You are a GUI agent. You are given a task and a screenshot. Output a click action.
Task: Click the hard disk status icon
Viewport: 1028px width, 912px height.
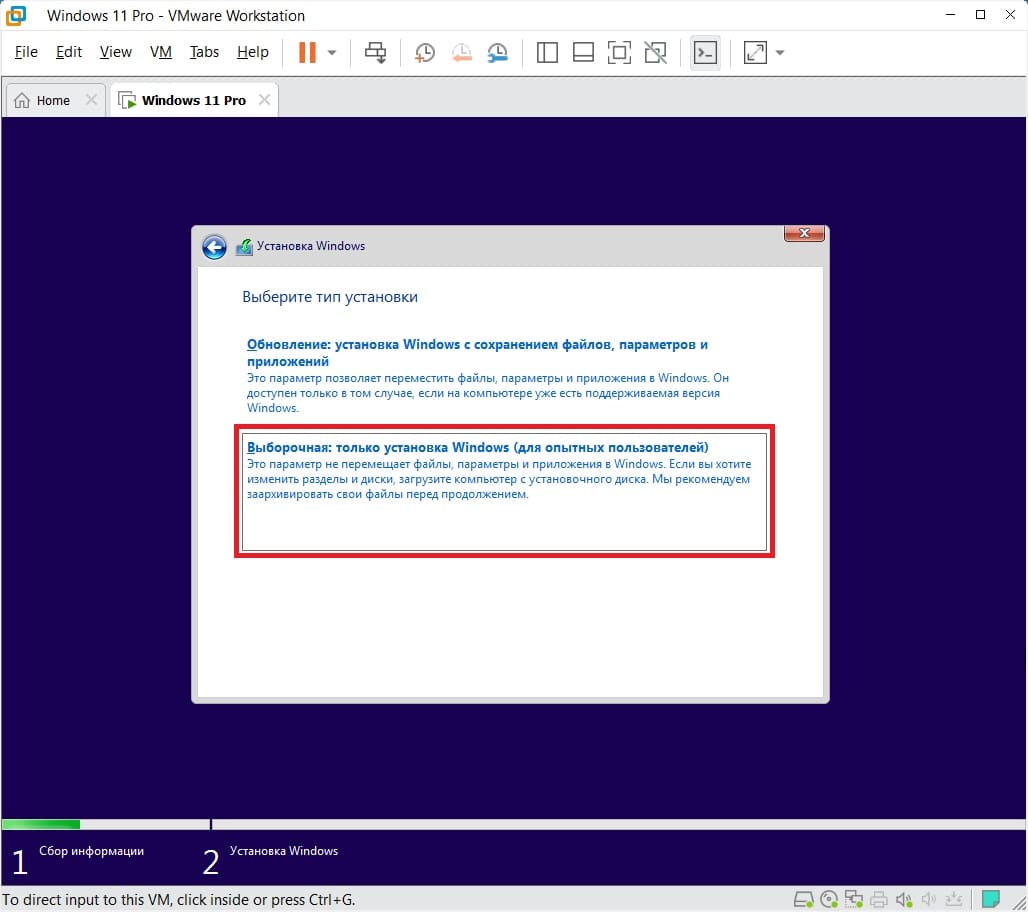[x=804, y=899]
